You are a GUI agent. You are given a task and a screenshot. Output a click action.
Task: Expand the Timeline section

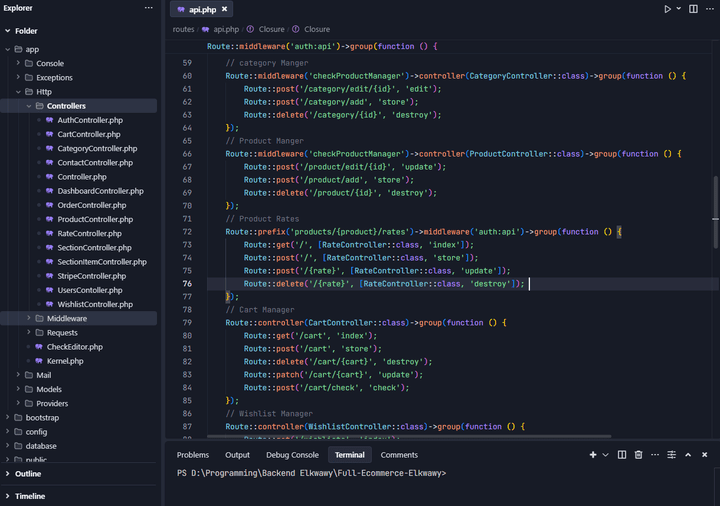8,496
